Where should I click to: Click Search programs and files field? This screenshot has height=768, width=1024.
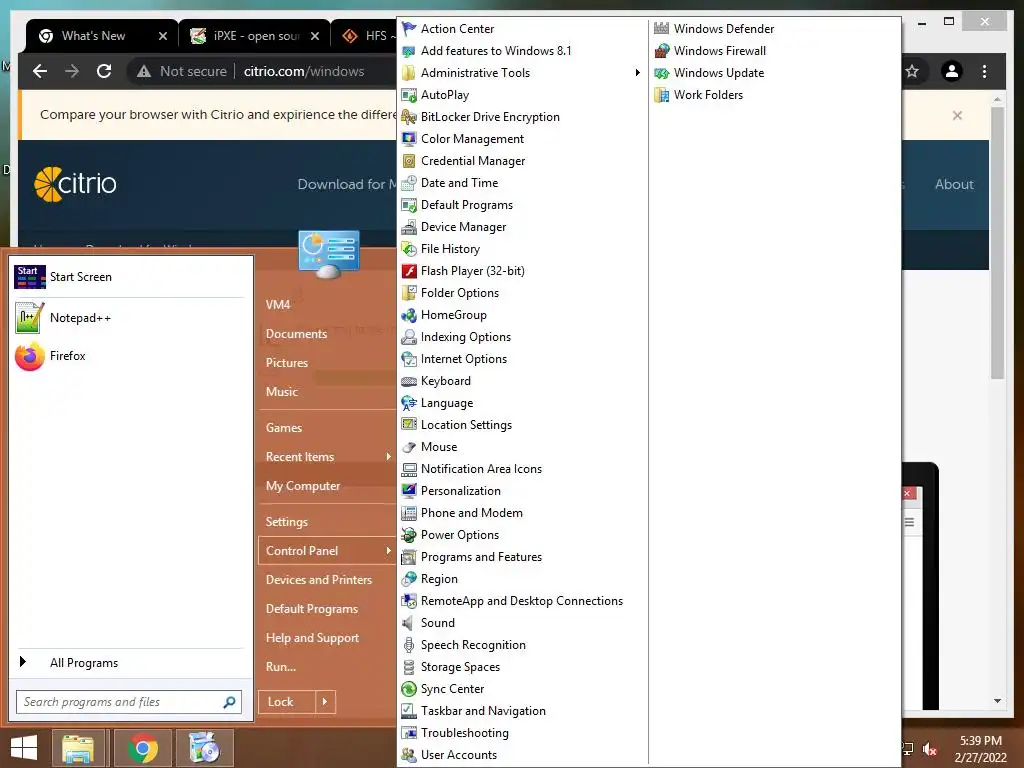[129, 702]
